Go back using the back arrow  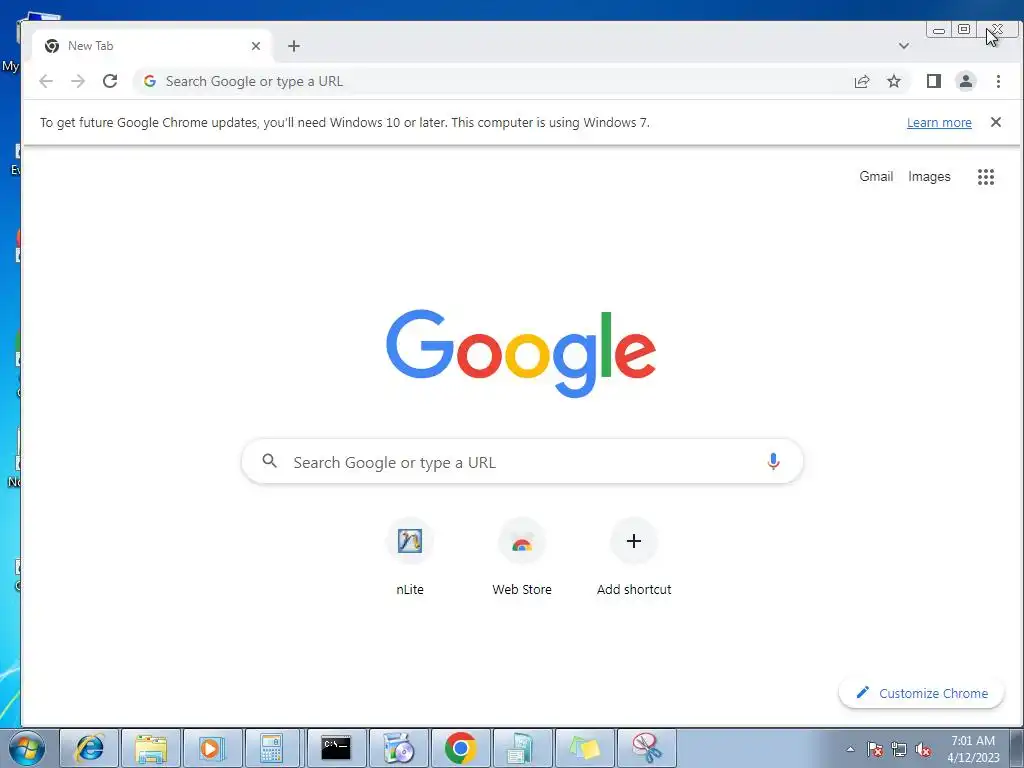[46, 81]
